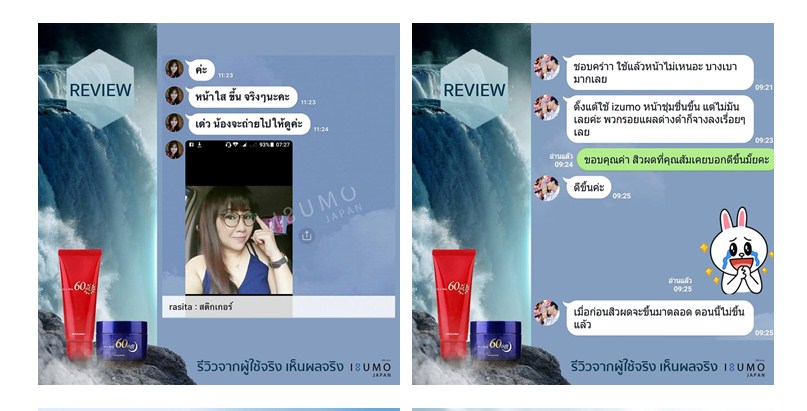Click green "ขอบคุณค่า สิวผดที่คุณส้มเคยบอกดีขึ้นมั้ยคะ" bubble
The width and height of the screenshot is (807, 411).
[675, 159]
